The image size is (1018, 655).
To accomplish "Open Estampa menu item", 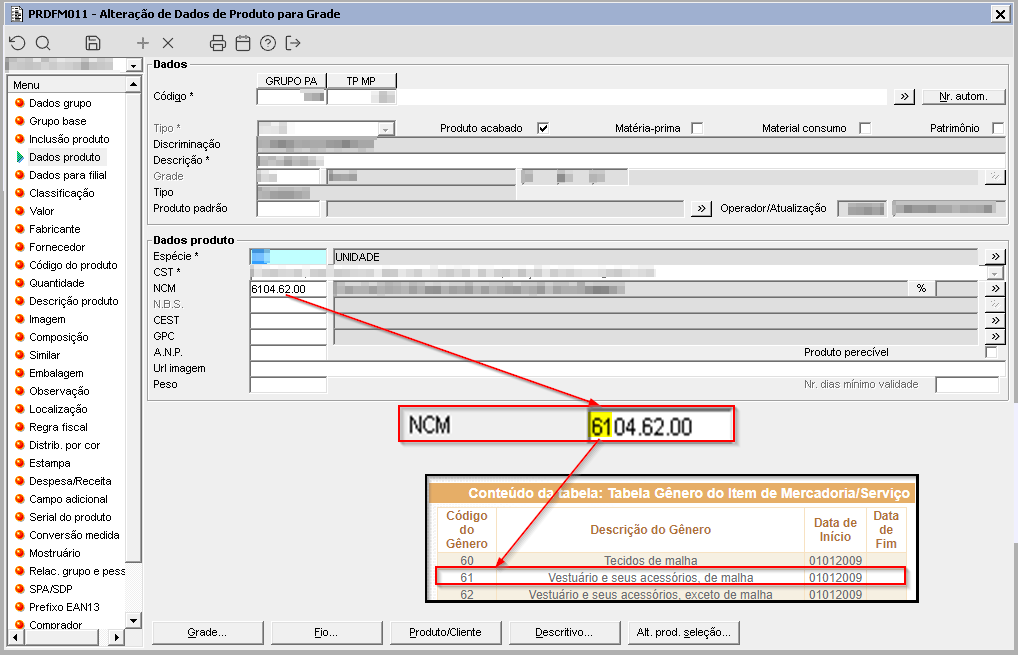I will pos(50,463).
